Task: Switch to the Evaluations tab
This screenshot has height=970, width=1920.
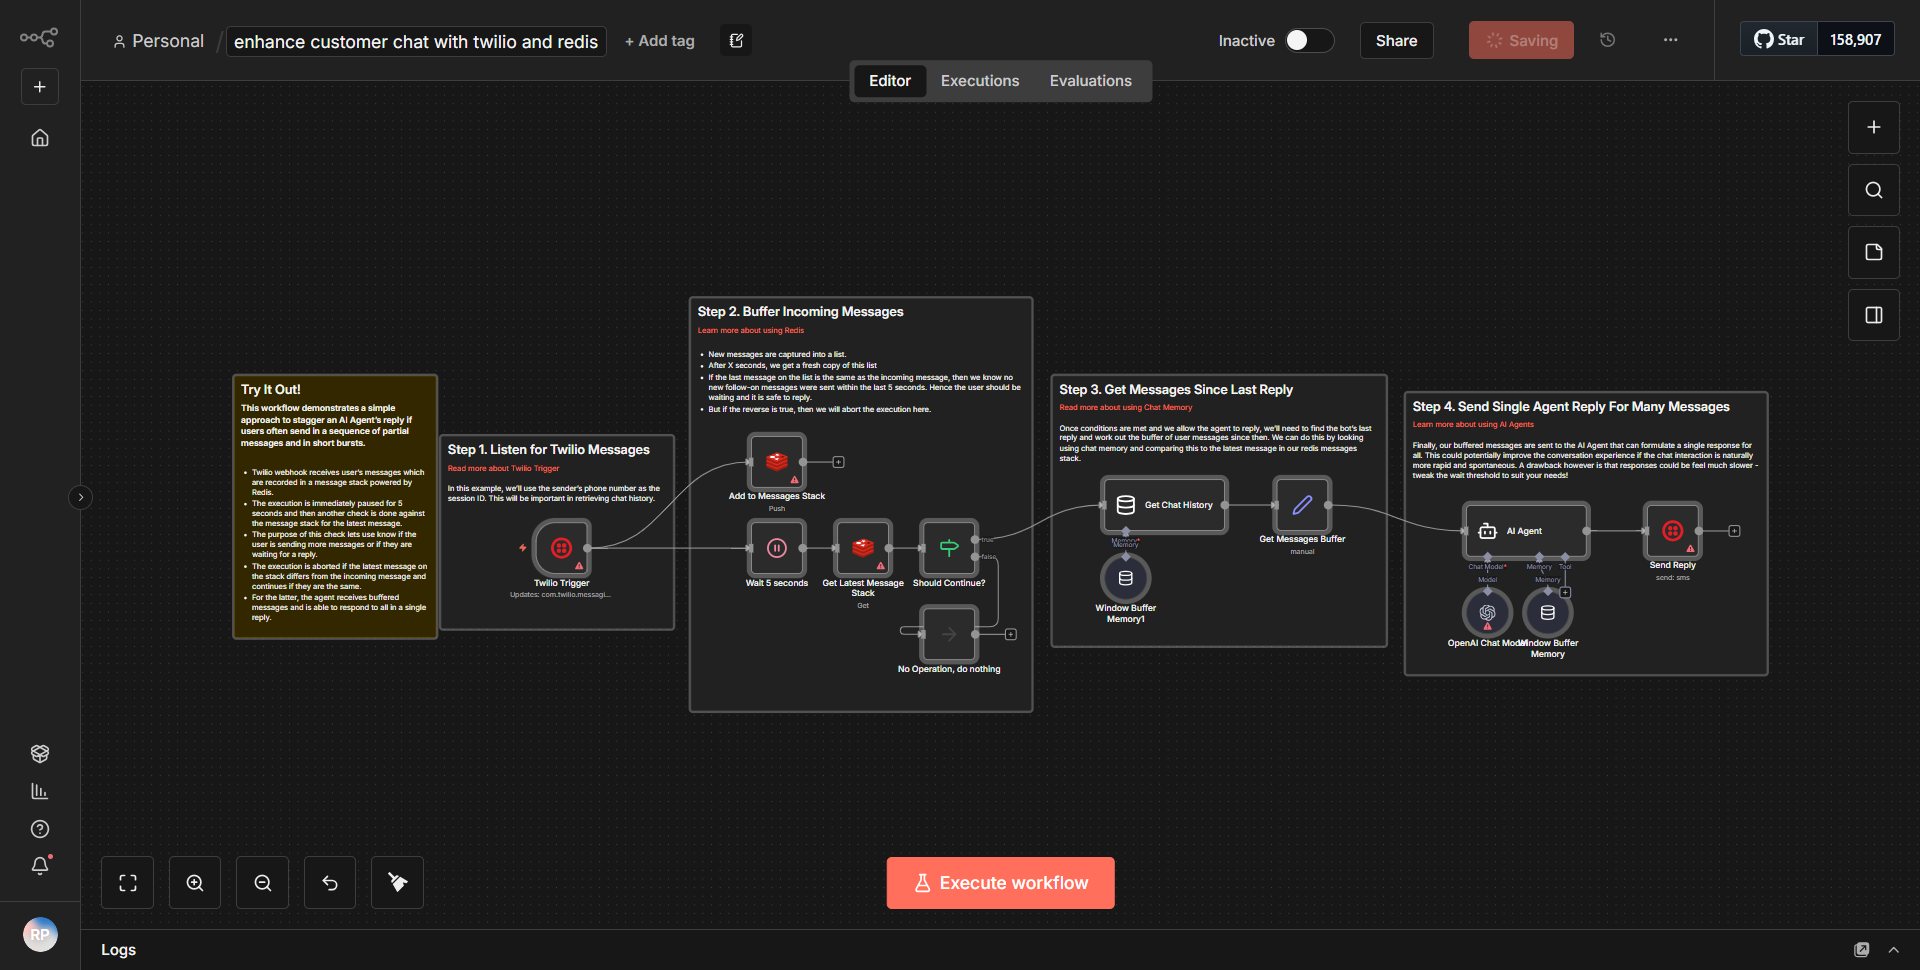Action: [x=1090, y=80]
